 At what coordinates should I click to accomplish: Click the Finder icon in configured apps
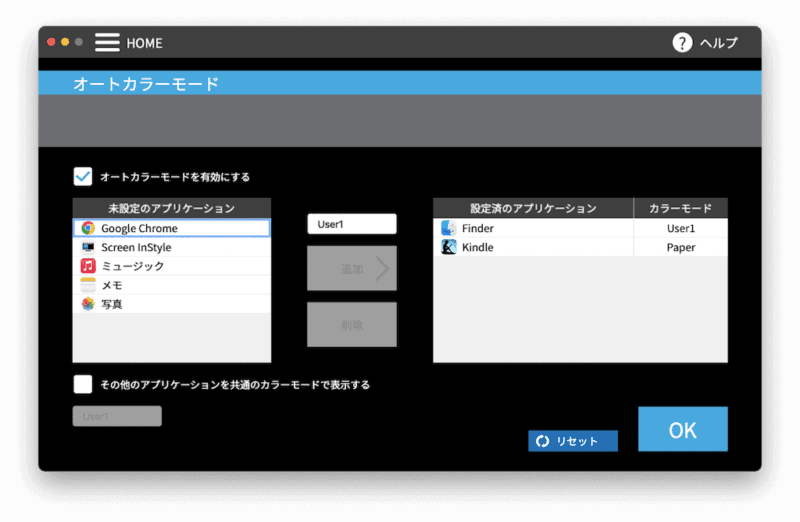tap(448, 228)
